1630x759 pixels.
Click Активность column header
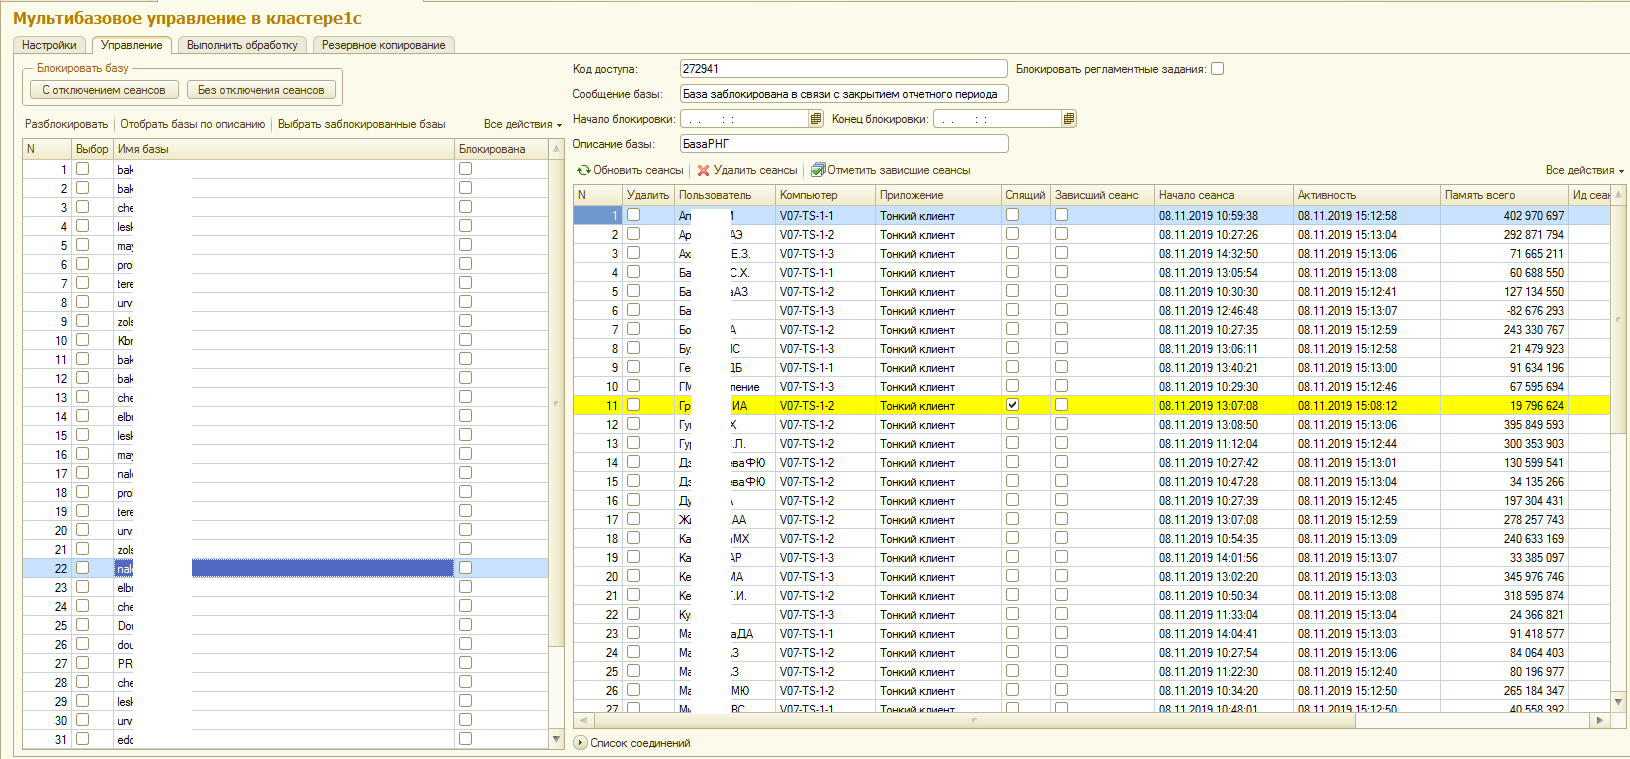click(1367, 195)
